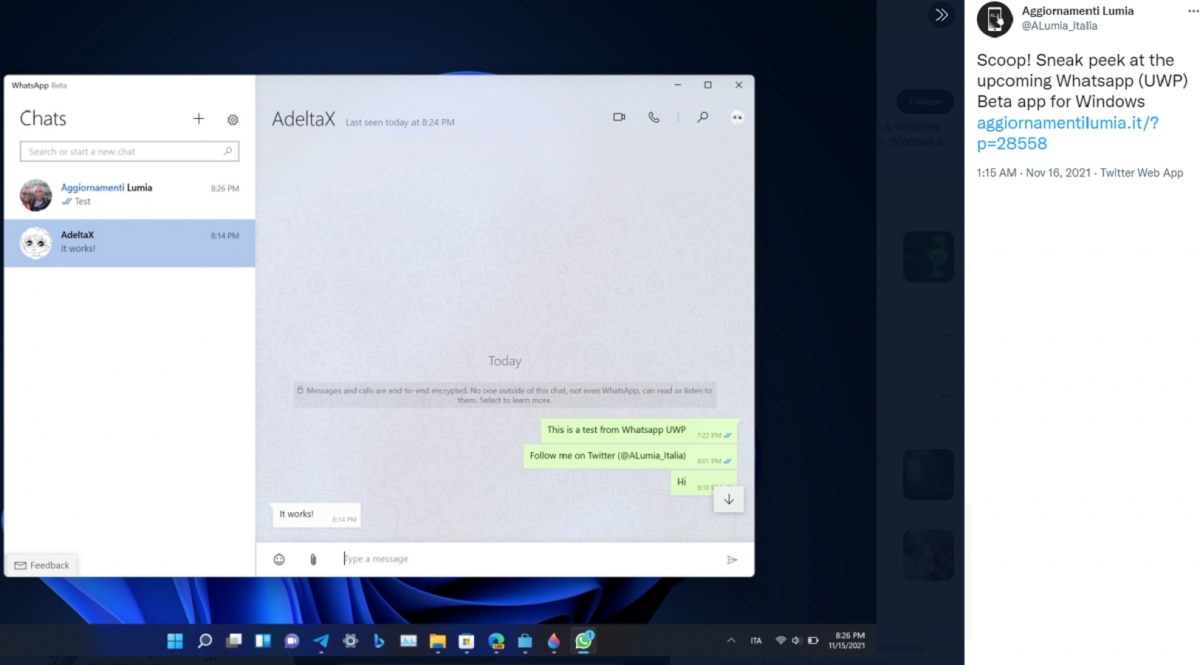The image size is (1200, 665).
Task: Click the paperclip attach file icon
Action: point(313,559)
